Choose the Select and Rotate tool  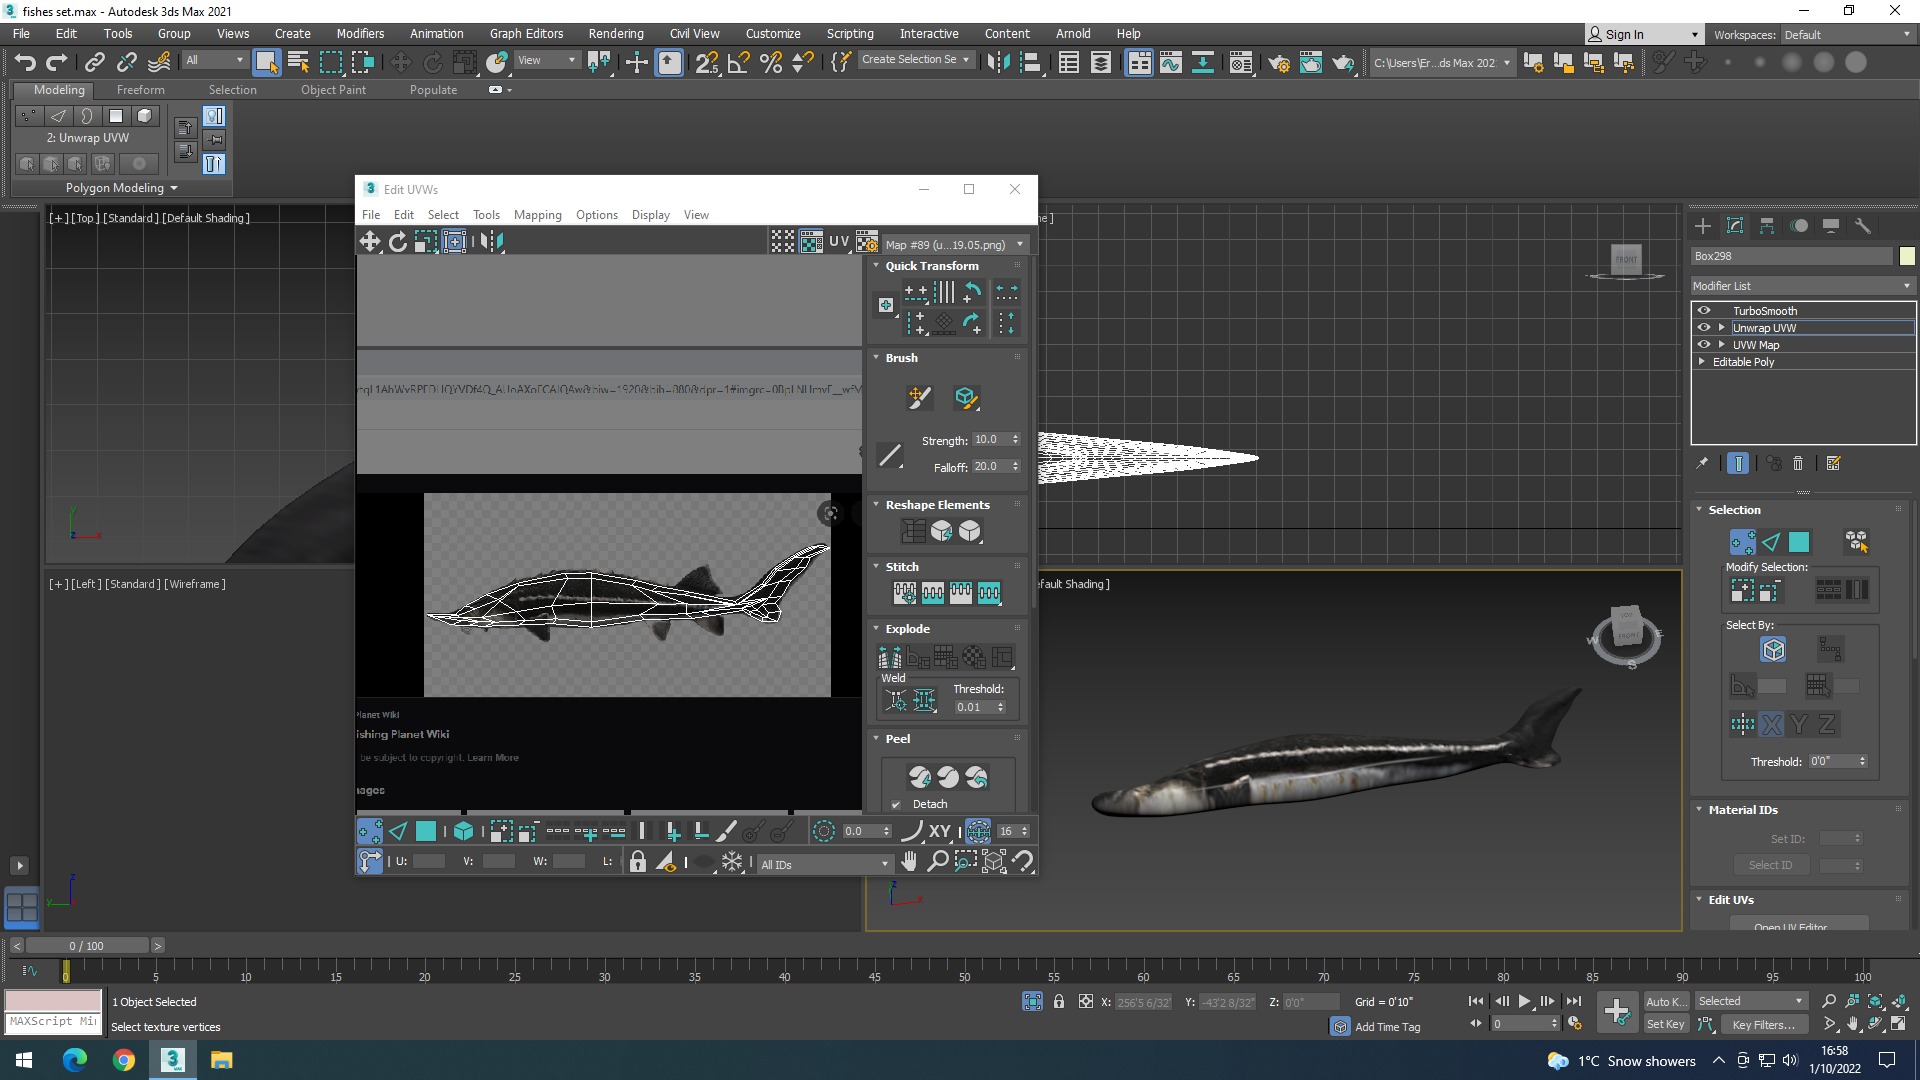point(432,62)
